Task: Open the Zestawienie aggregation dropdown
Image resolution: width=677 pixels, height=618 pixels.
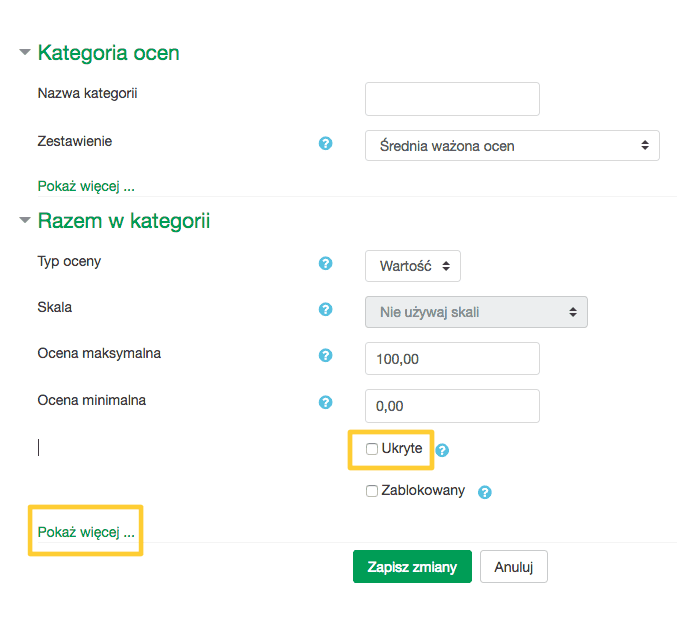Action: 512,146
